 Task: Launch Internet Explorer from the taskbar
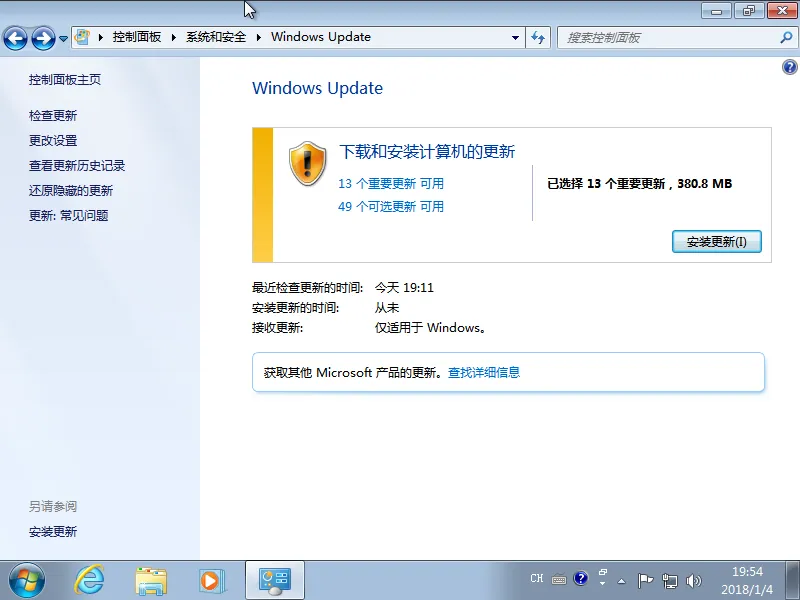click(x=89, y=579)
